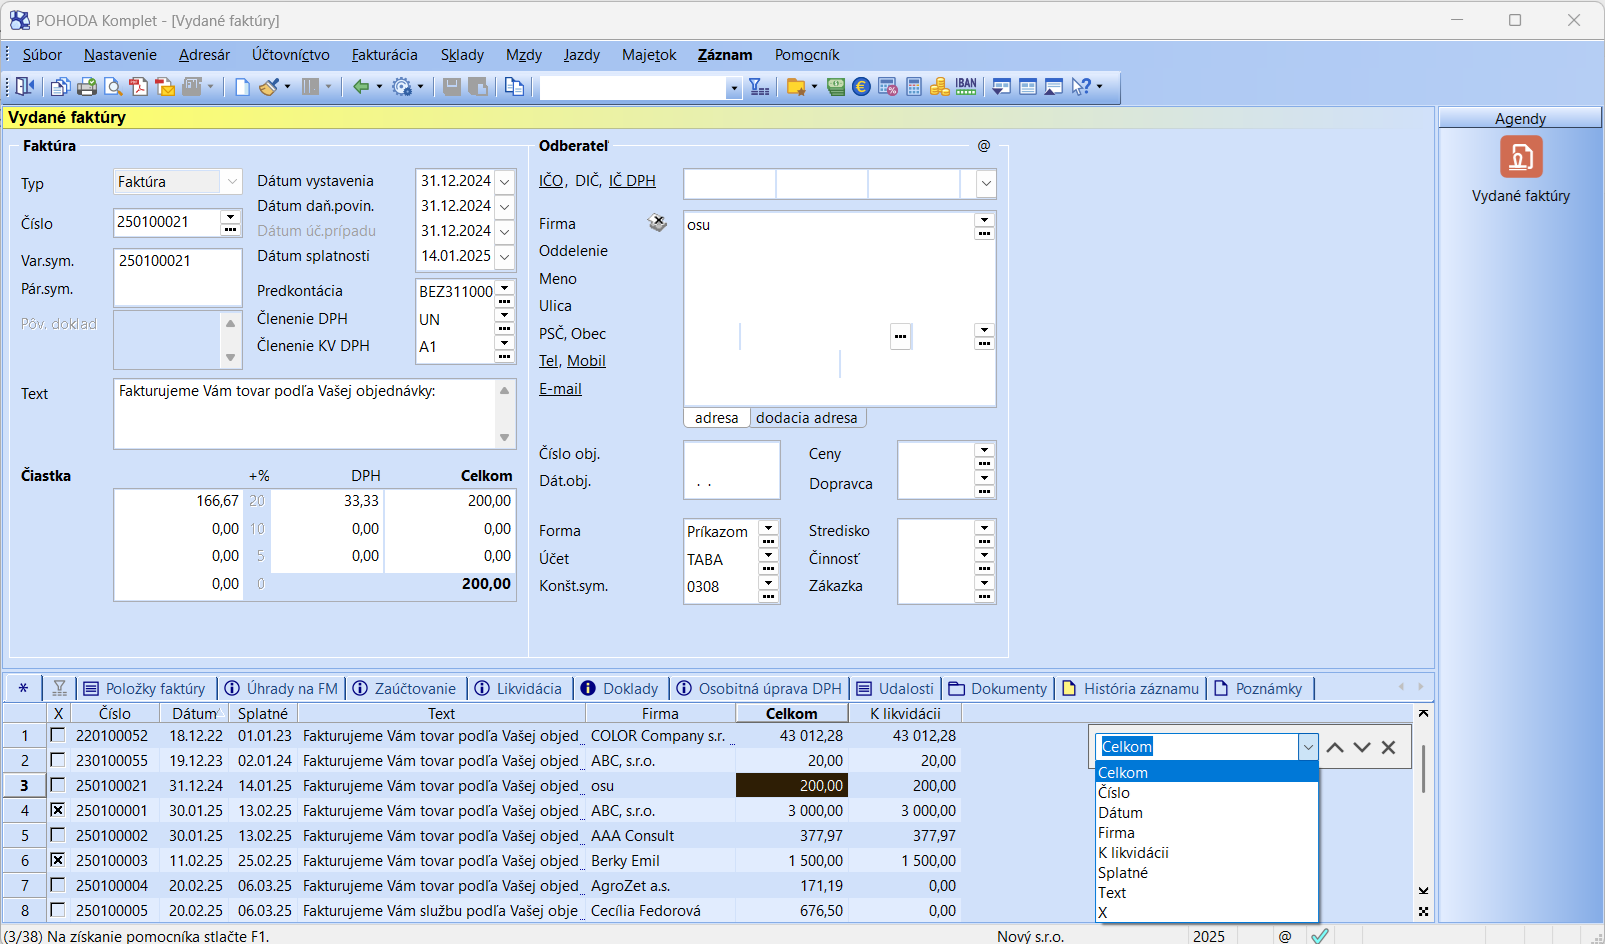The height and width of the screenshot is (944, 1605).
Task: Open the IČO field dropdown arrow
Action: (x=986, y=184)
